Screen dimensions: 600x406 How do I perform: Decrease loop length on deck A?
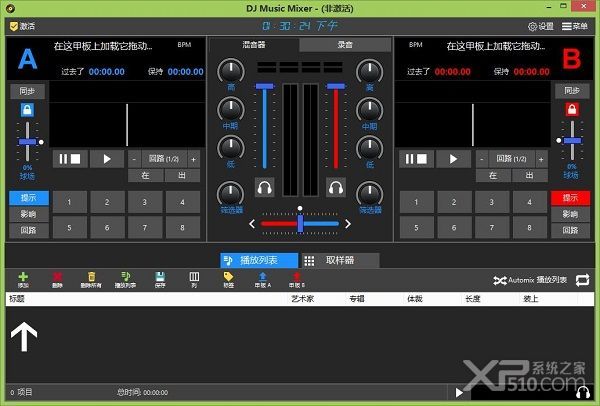pyautogui.click(x=134, y=159)
